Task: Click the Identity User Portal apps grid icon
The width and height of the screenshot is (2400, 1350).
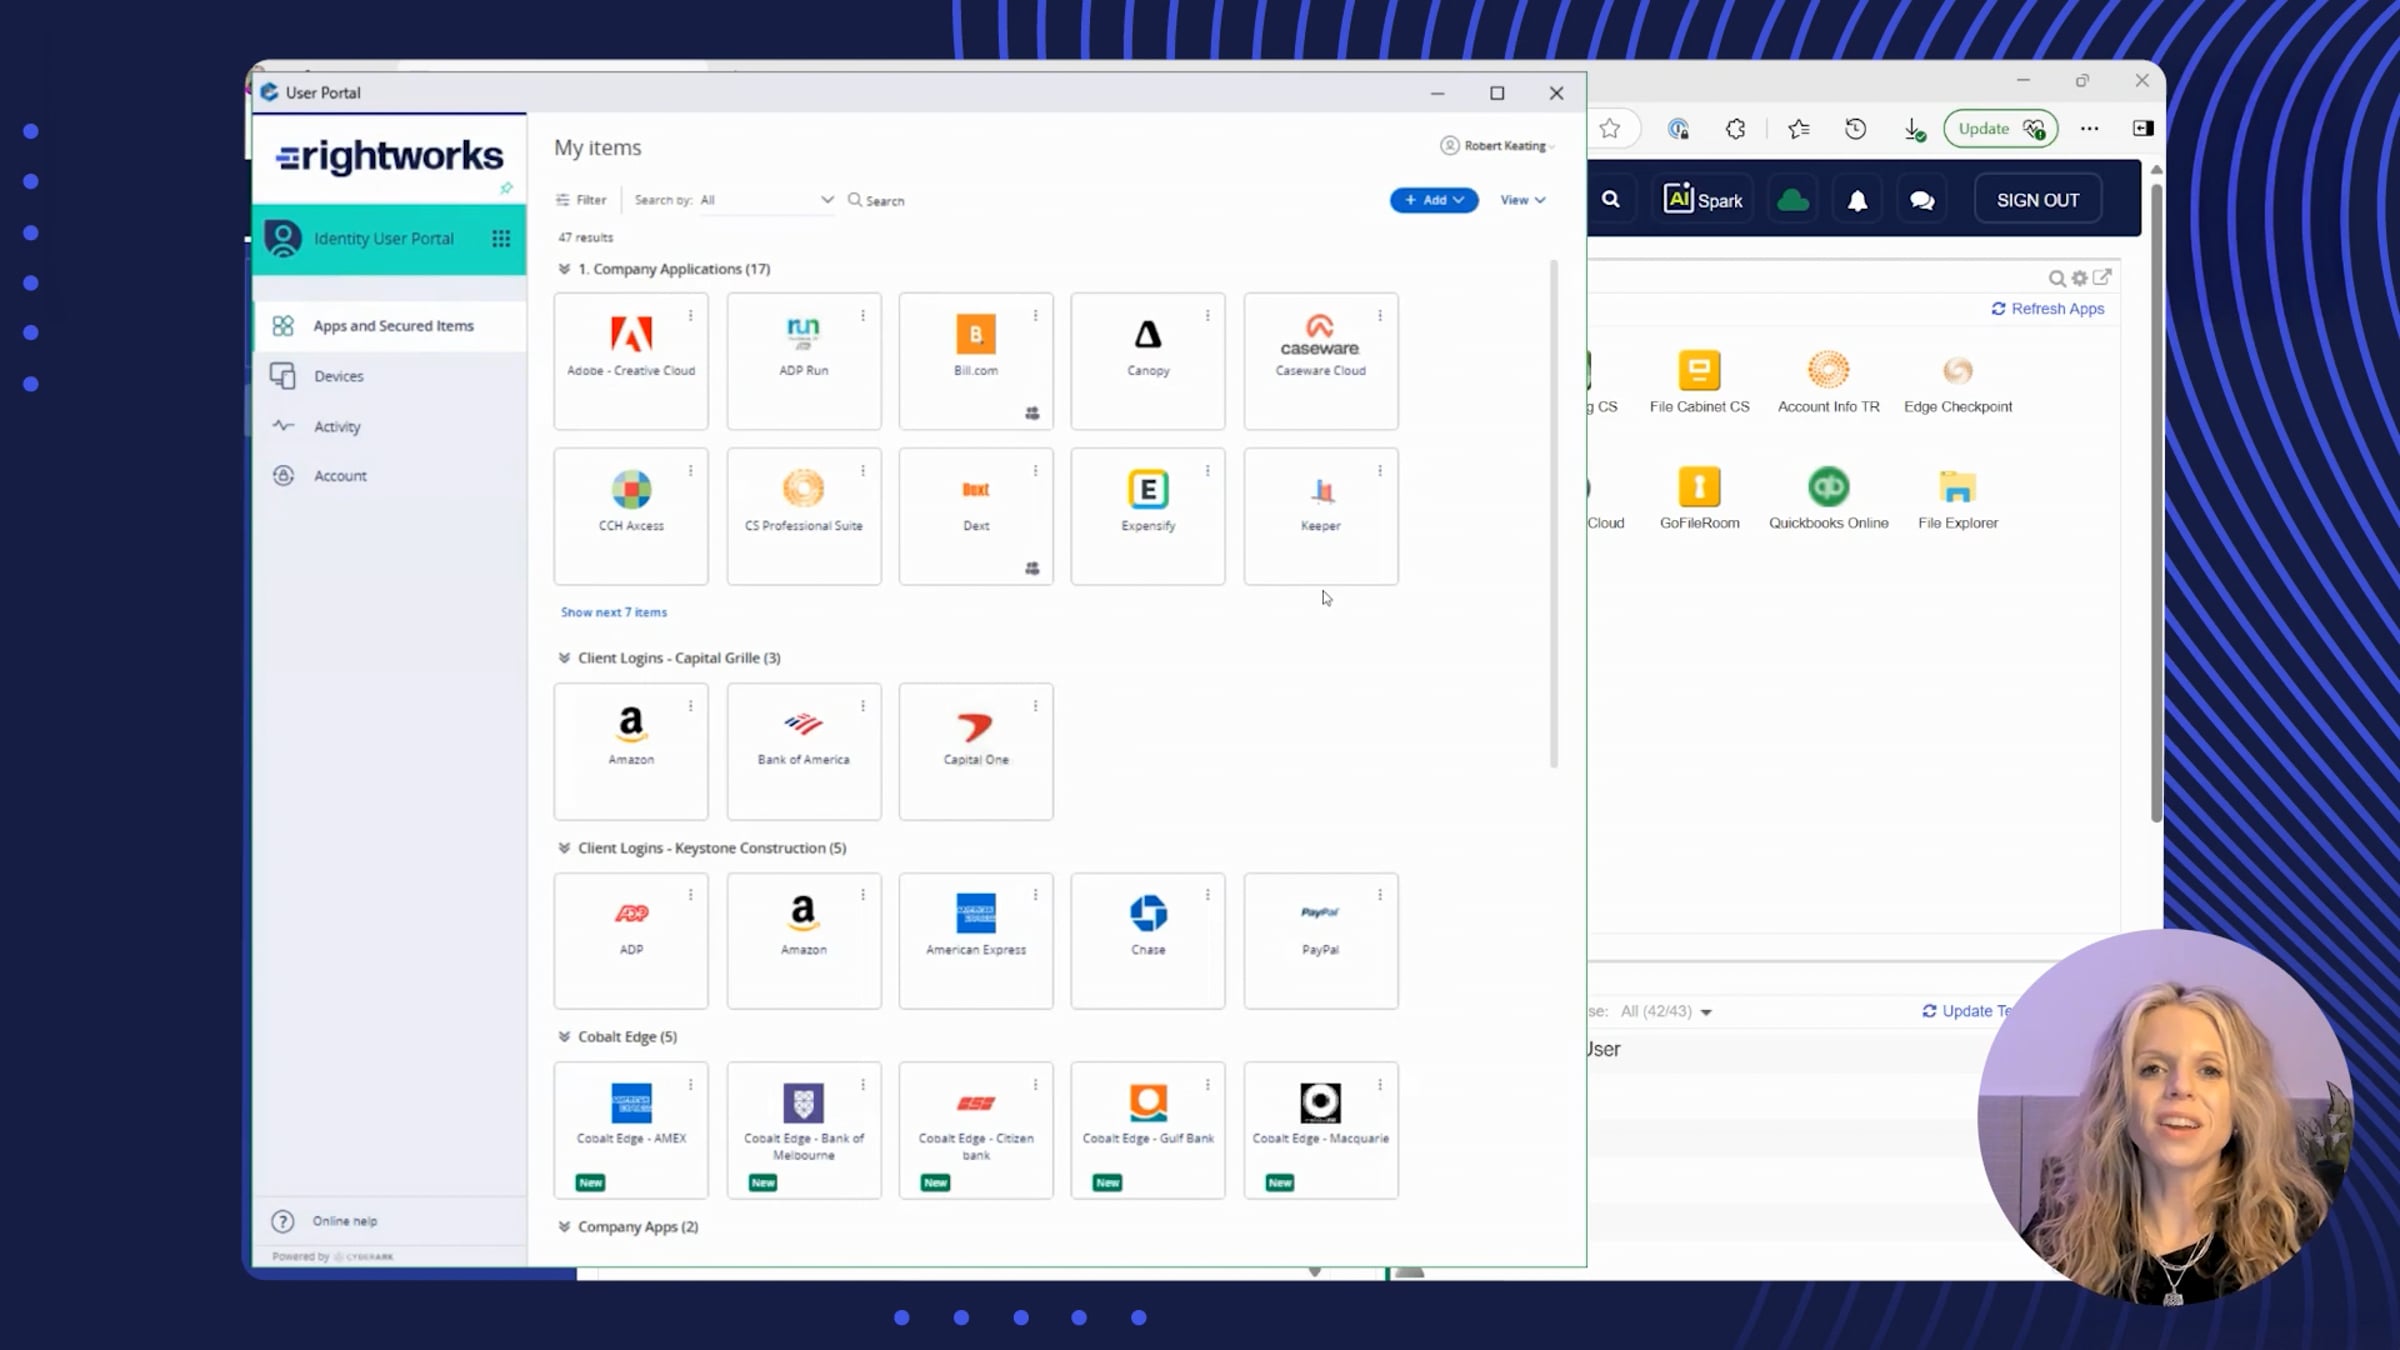Action: tap(501, 238)
